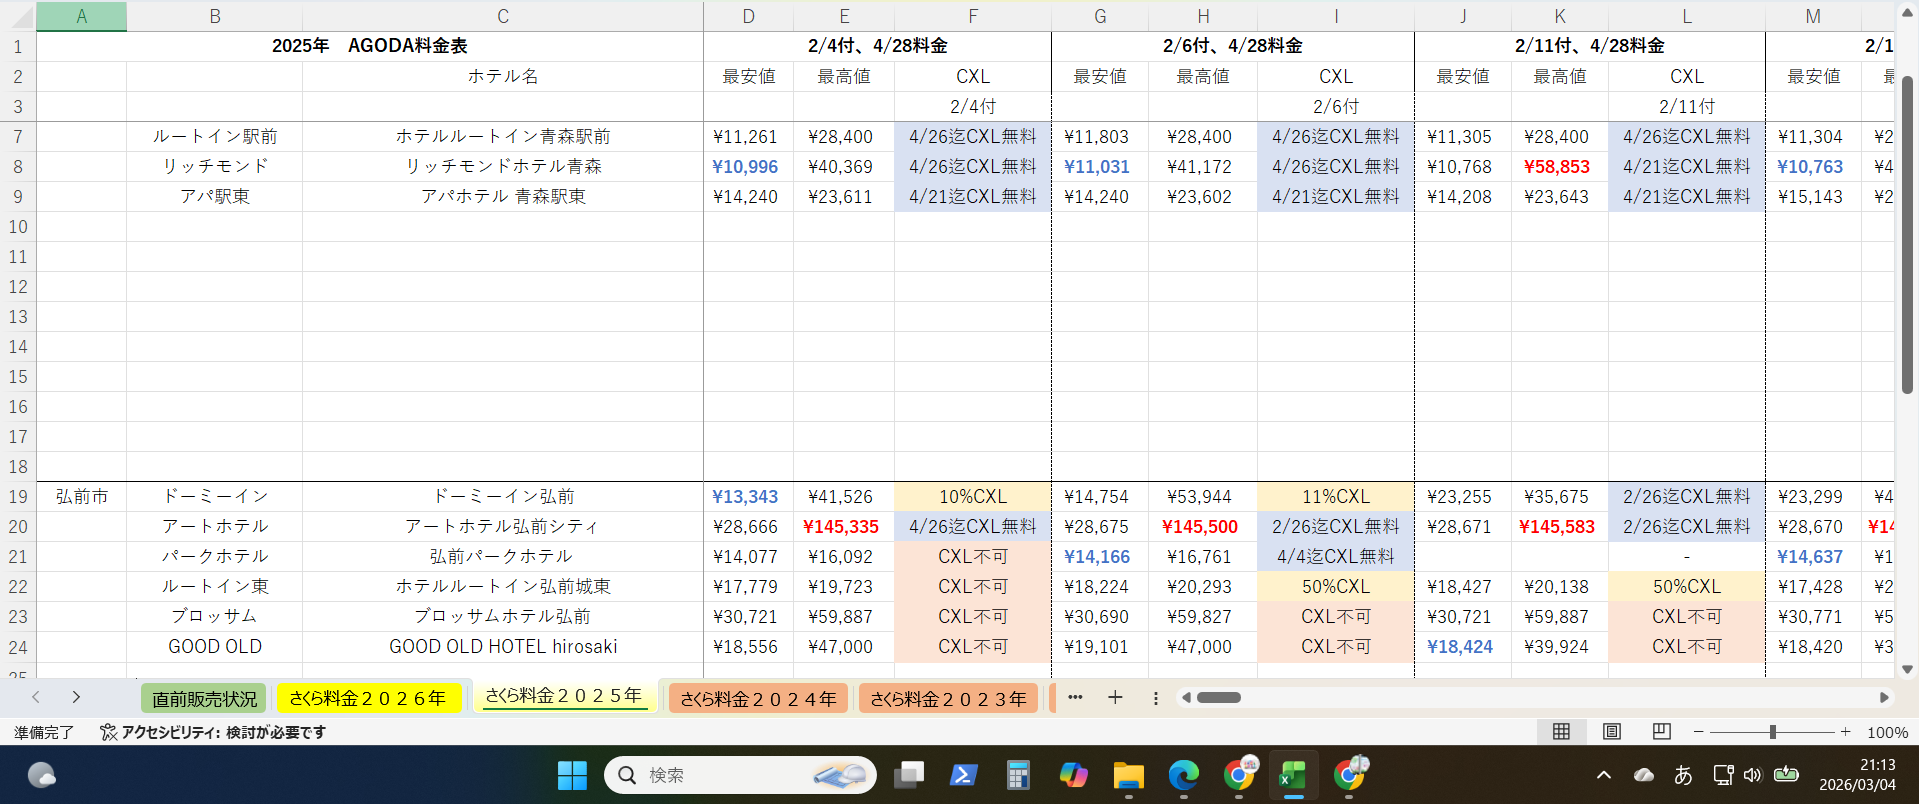The image size is (1919, 804).
Task: Switch to Page Layout view
Action: click(1612, 732)
